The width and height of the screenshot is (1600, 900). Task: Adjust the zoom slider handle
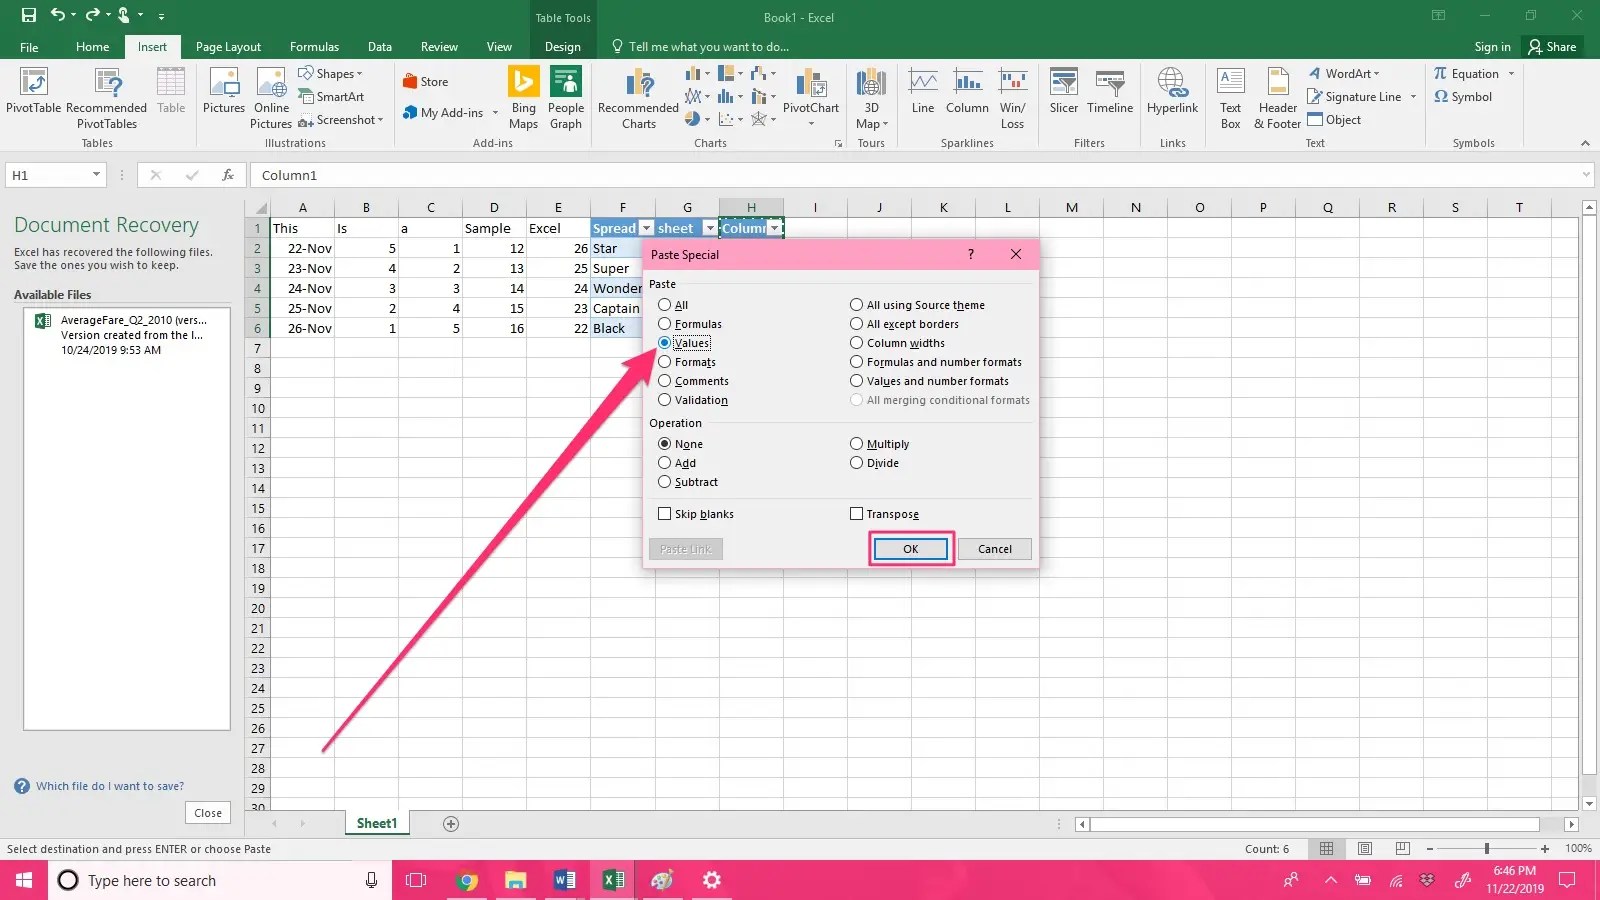(1487, 848)
